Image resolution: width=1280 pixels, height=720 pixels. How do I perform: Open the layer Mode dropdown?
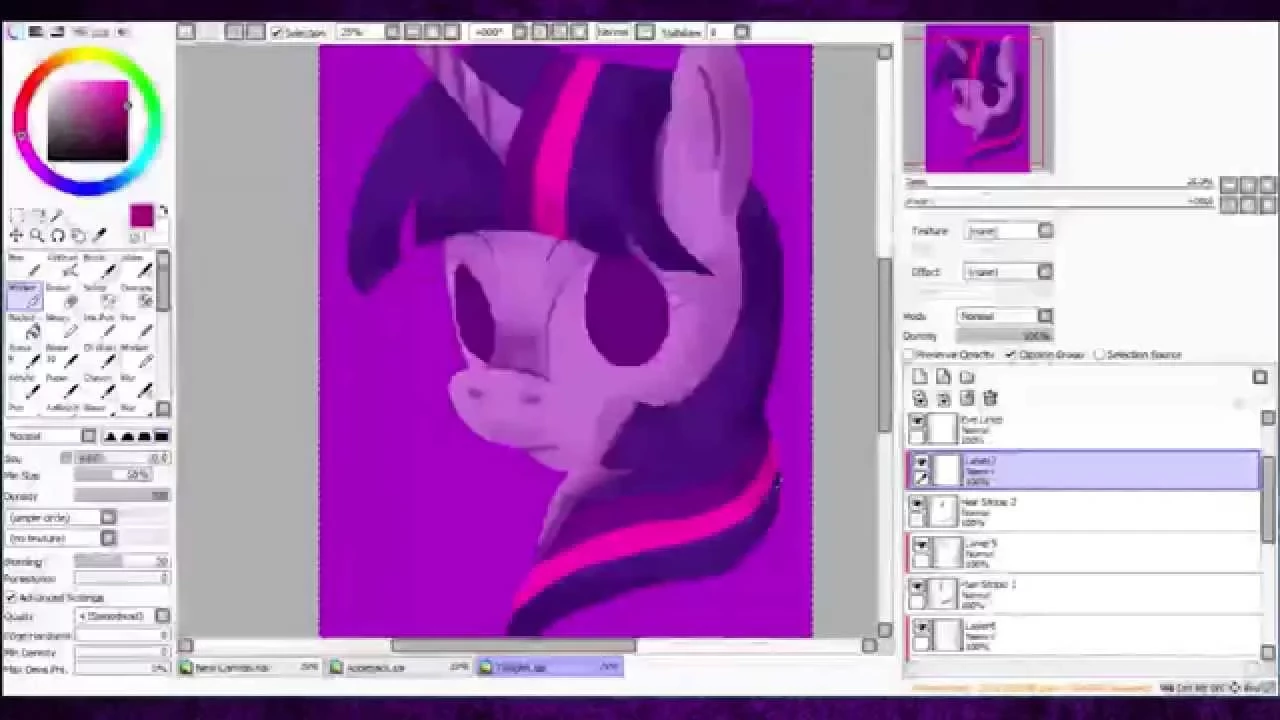(x=1005, y=316)
